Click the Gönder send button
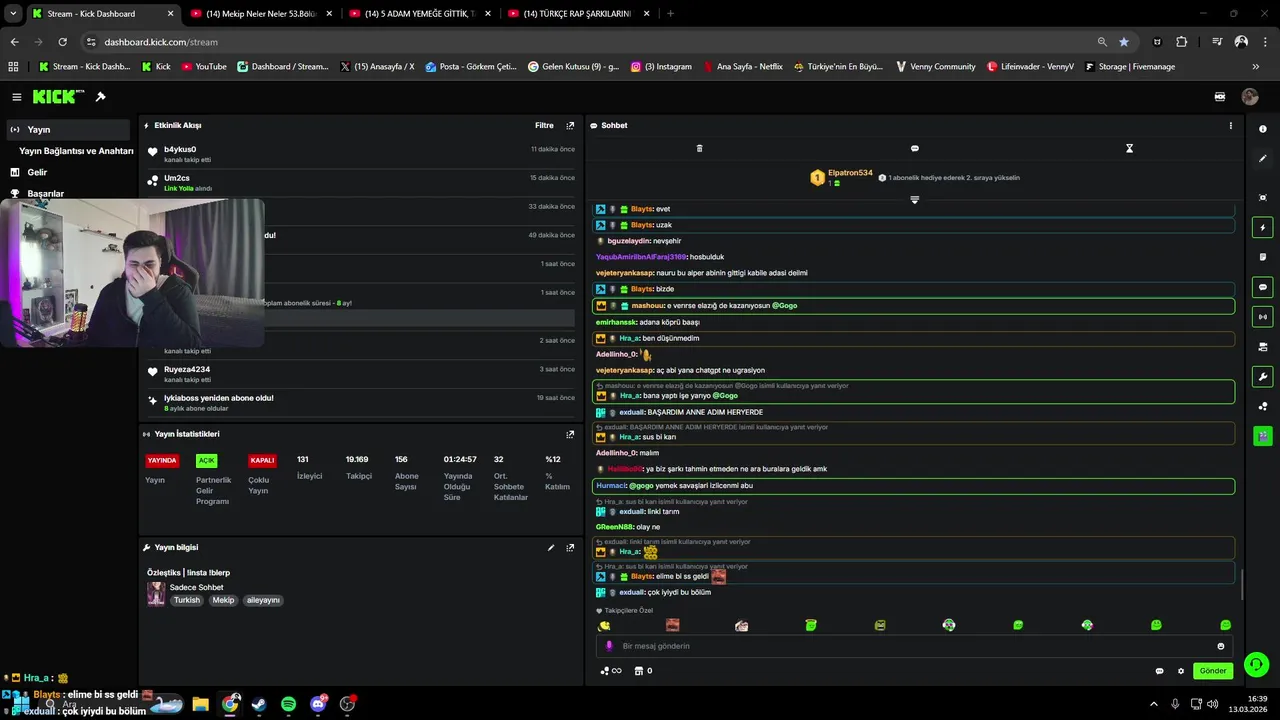Screen dimensions: 1280x720 click(1213, 671)
